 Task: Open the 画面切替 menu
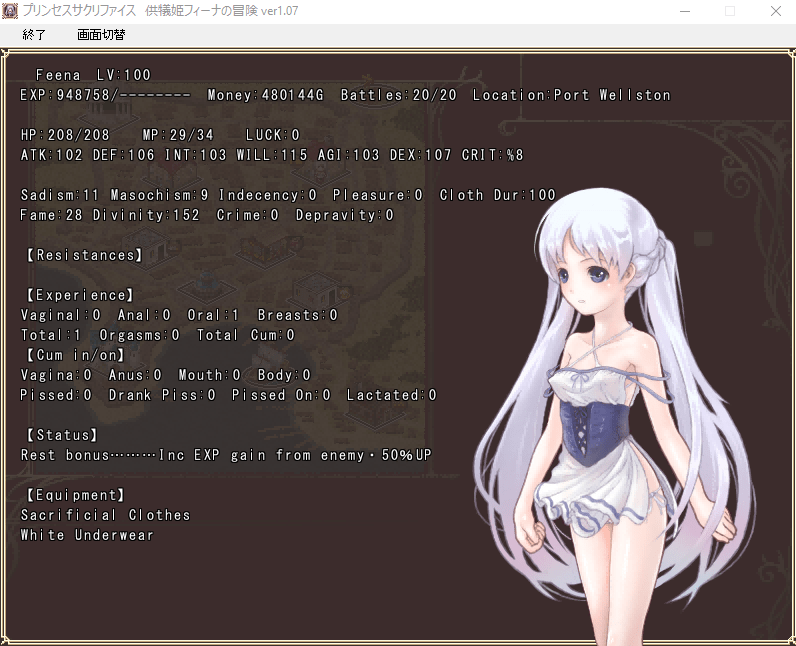click(101, 34)
